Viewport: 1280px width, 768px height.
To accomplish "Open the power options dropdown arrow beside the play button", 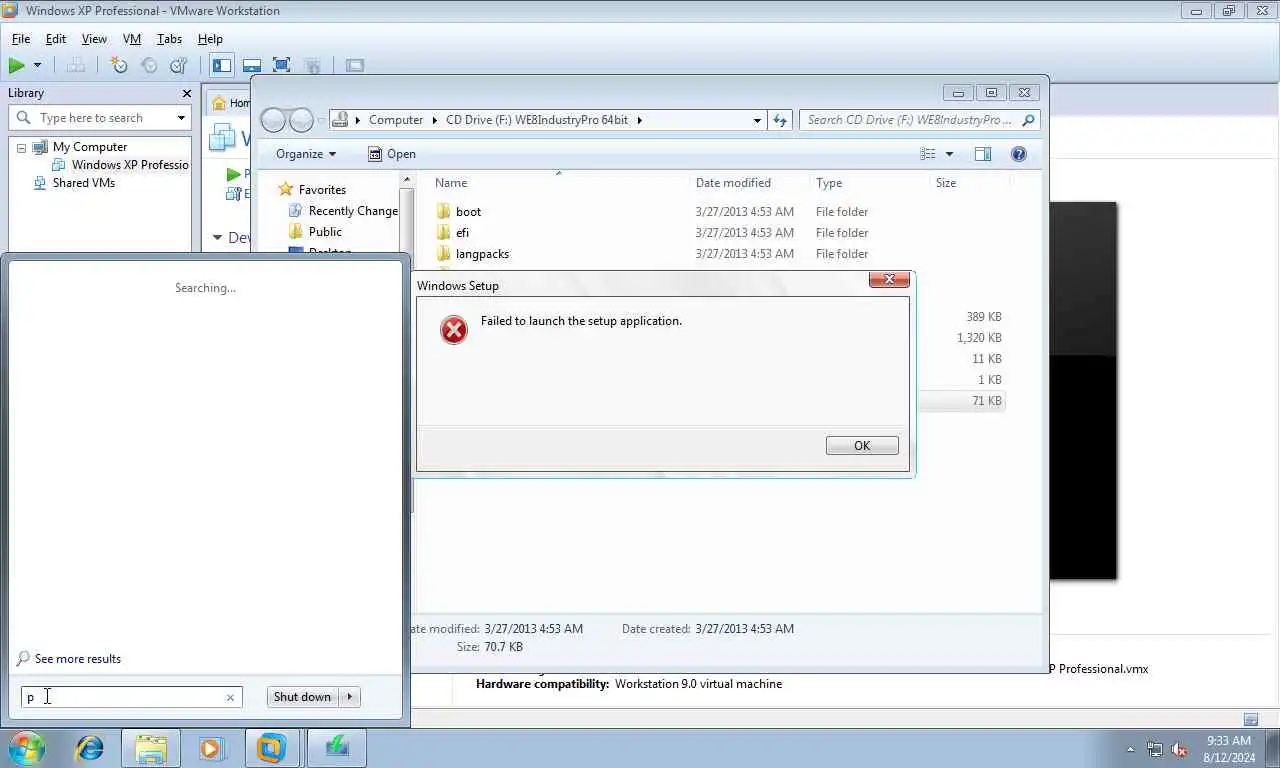I will 38,65.
